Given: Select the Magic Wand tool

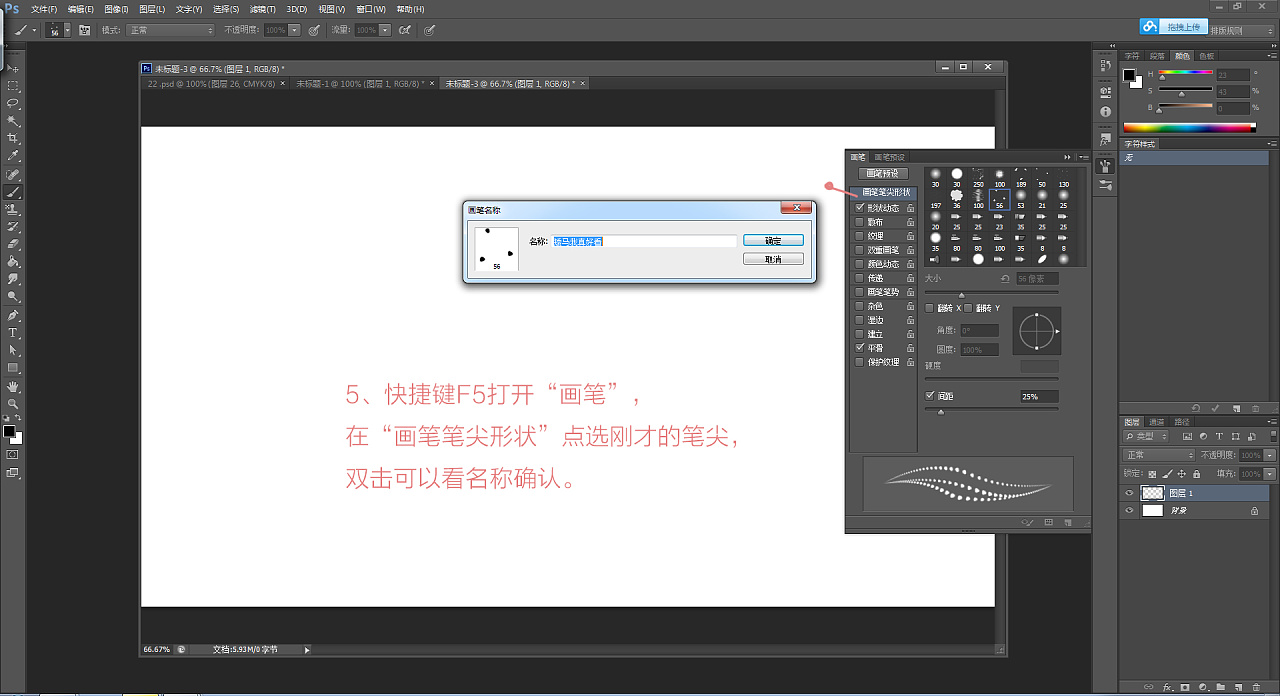Looking at the screenshot, I should click(x=14, y=121).
